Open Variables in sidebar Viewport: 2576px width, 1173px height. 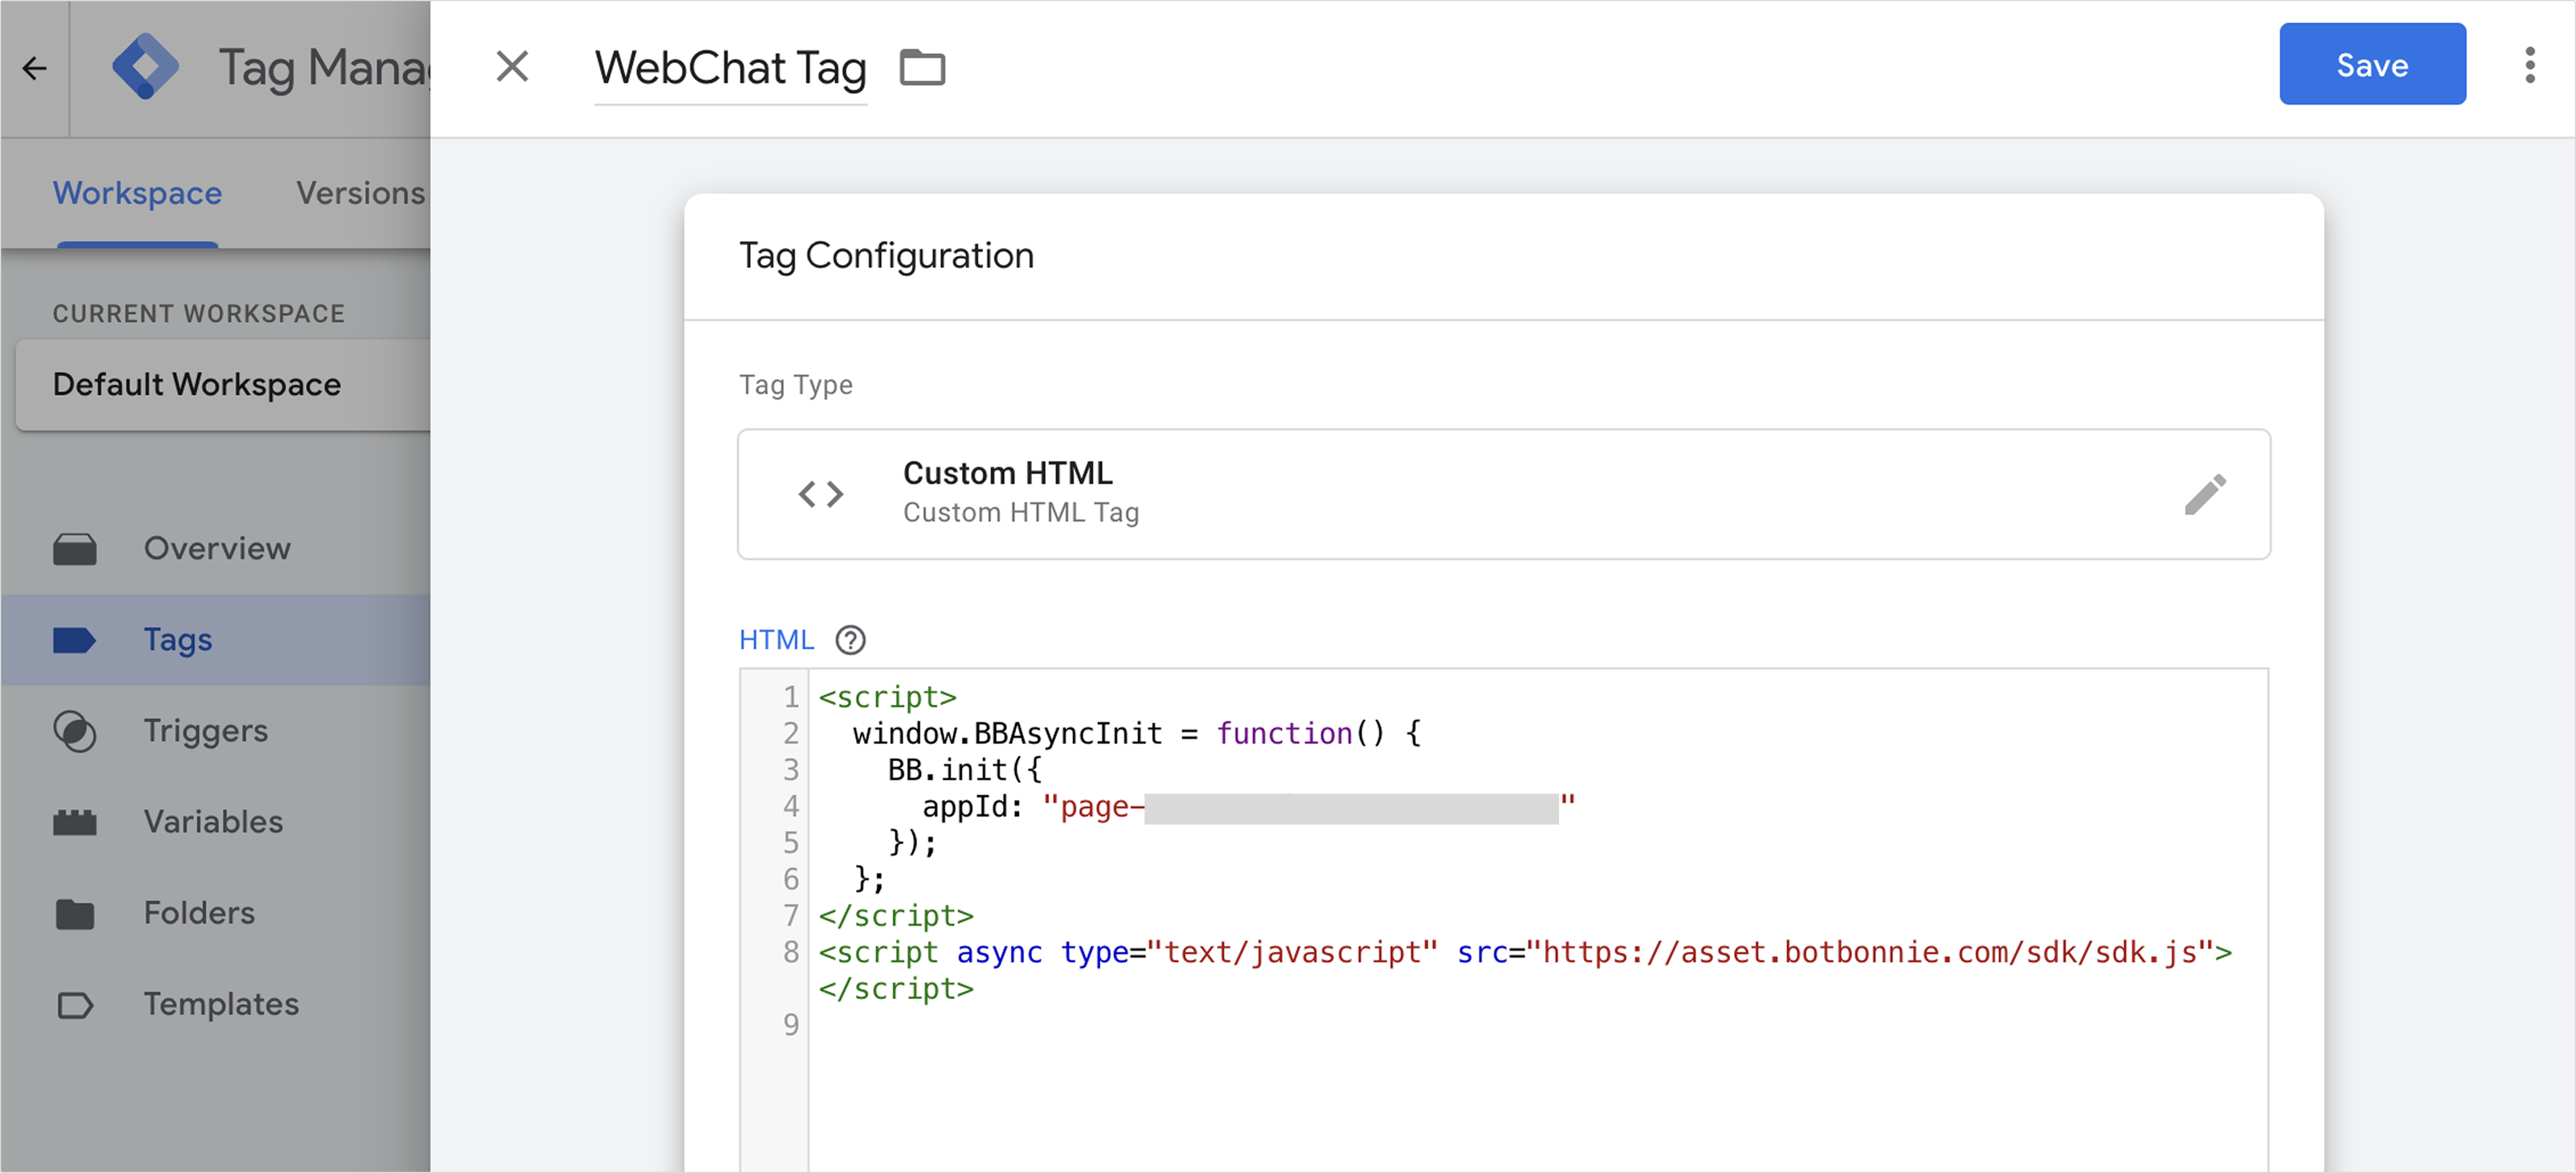coord(213,821)
